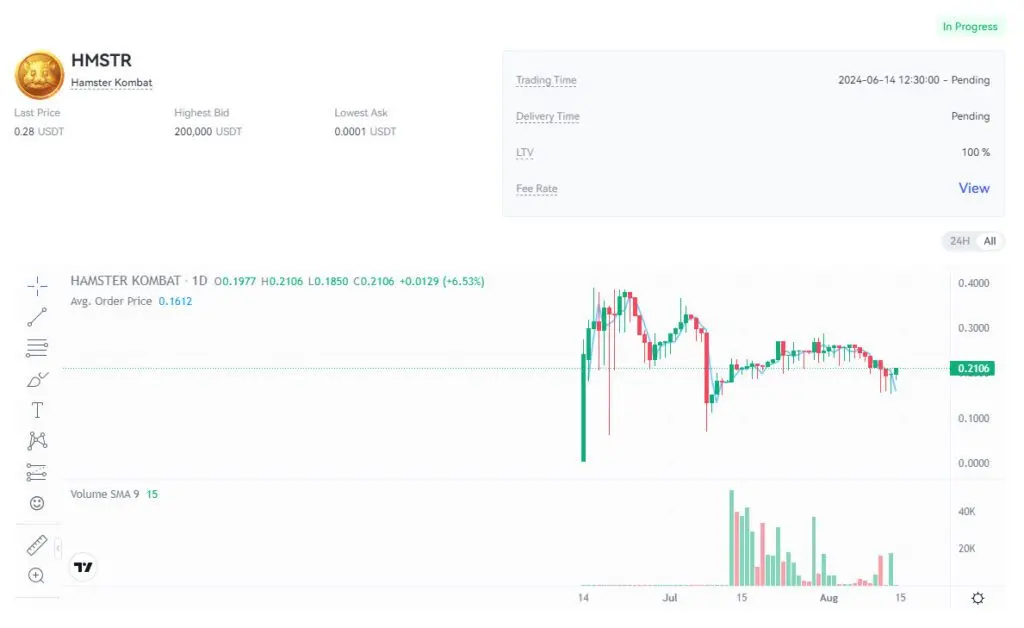The image size is (1024, 628).
Task: Switch chart range to 24H
Action: (959, 241)
